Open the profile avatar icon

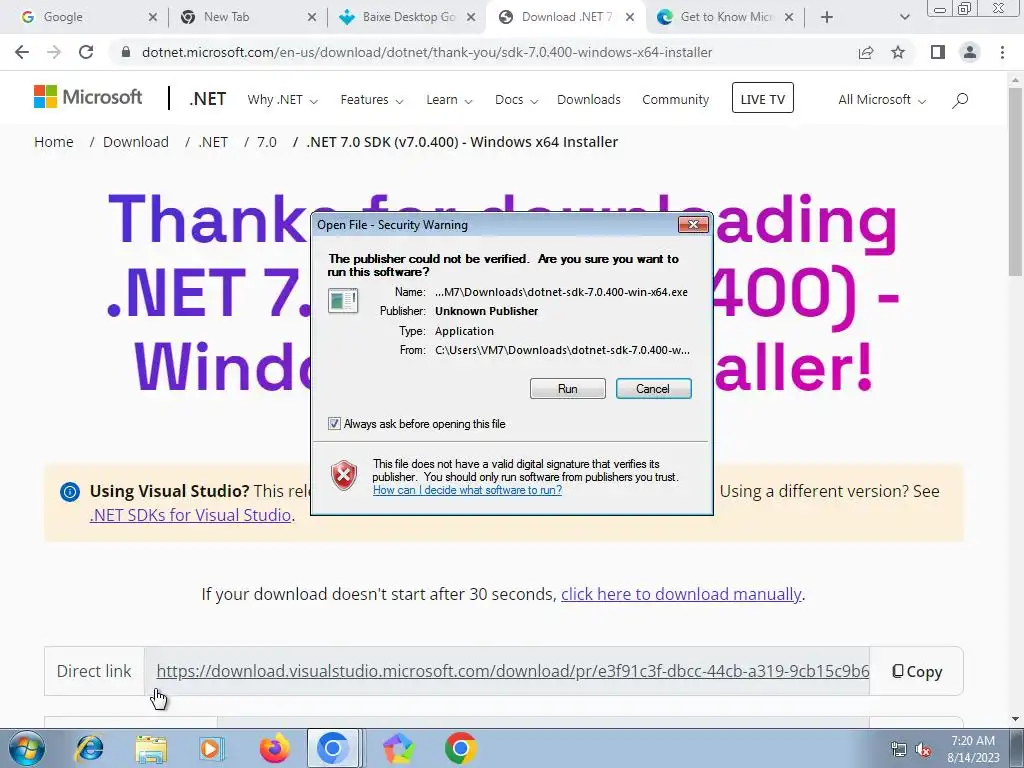point(970,52)
